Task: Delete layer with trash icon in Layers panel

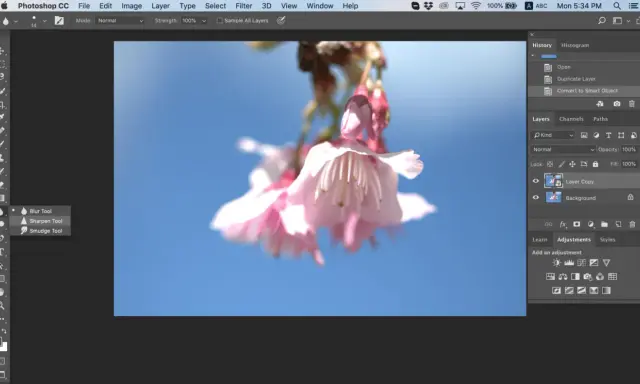Action: pyautogui.click(x=632, y=224)
